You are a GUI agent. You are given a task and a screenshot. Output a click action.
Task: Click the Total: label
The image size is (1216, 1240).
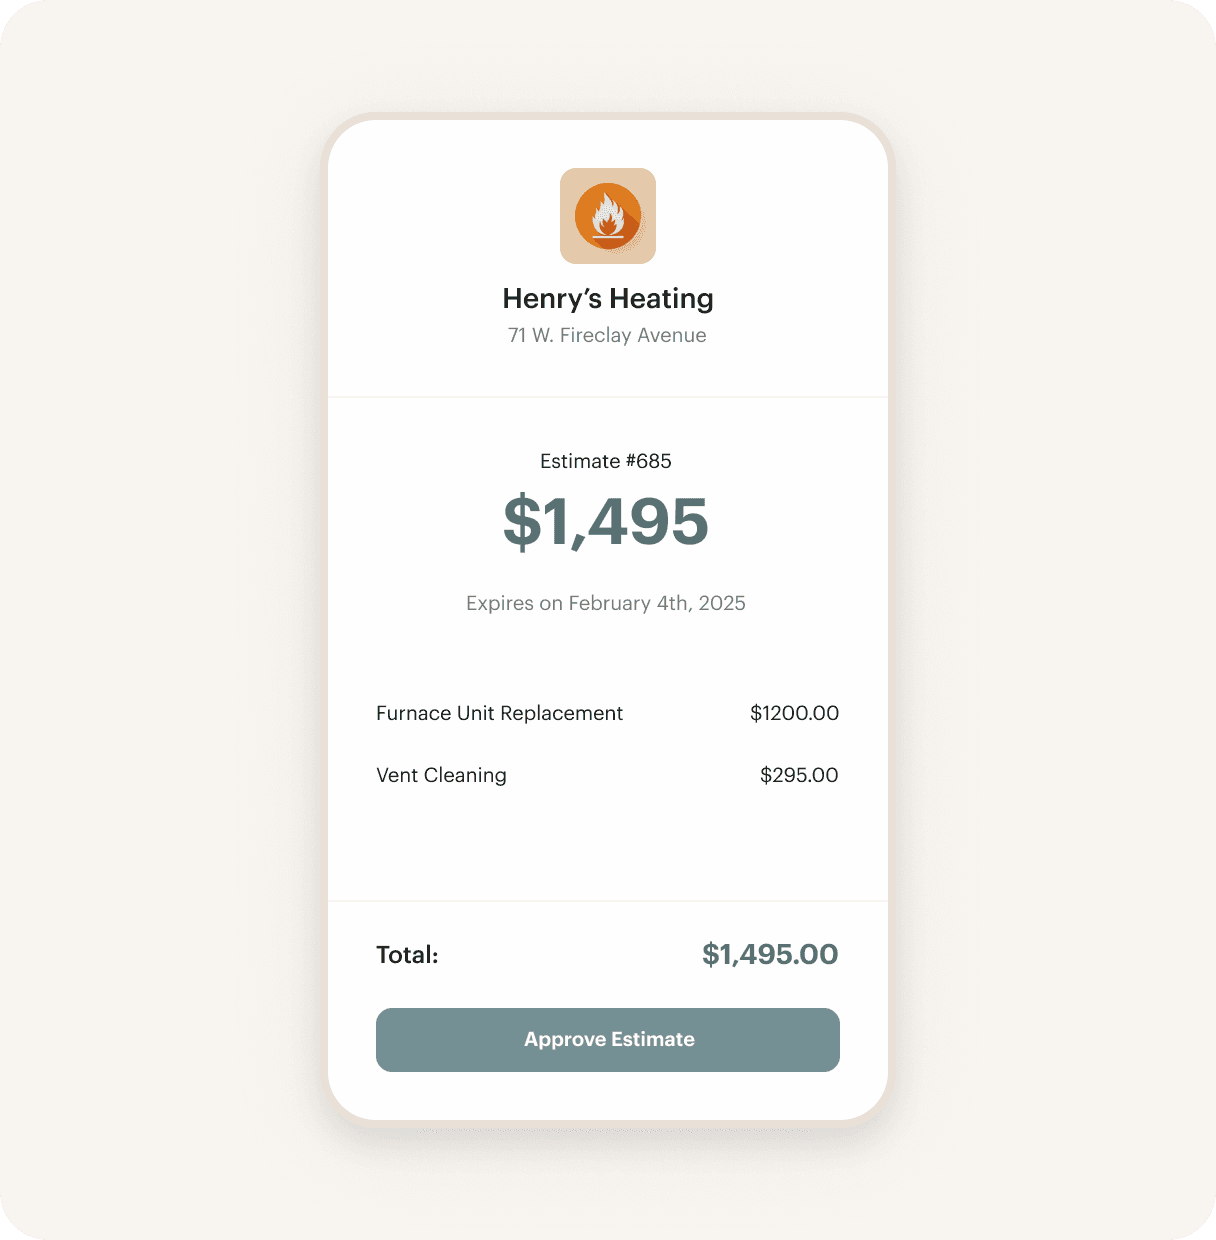[407, 955]
